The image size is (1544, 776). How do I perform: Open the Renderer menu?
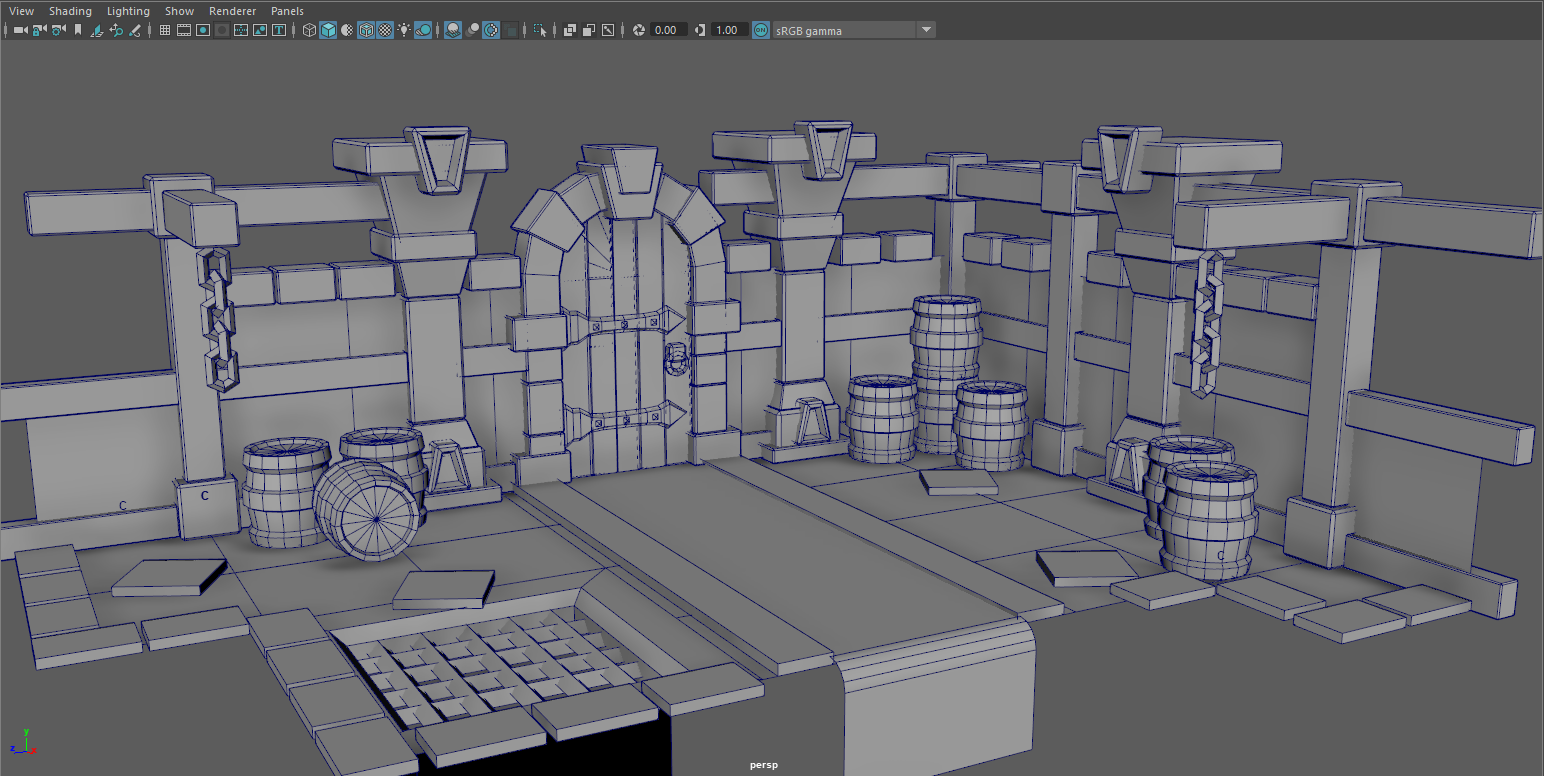(x=232, y=10)
